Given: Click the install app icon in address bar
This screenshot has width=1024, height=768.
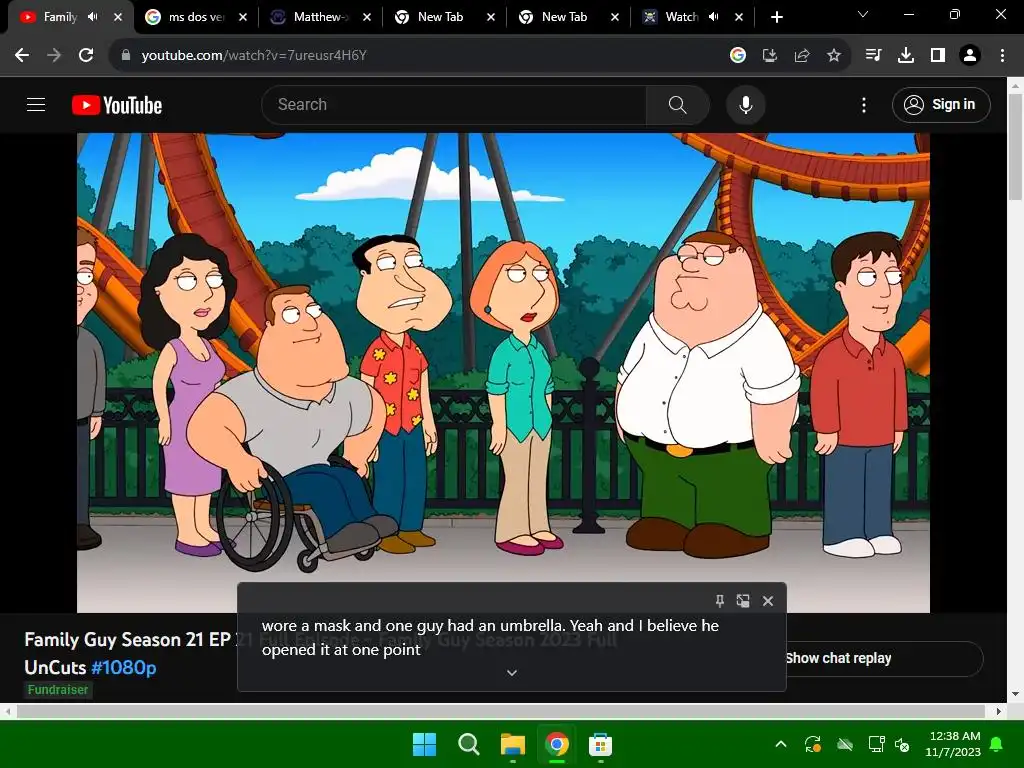Looking at the screenshot, I should coord(770,56).
